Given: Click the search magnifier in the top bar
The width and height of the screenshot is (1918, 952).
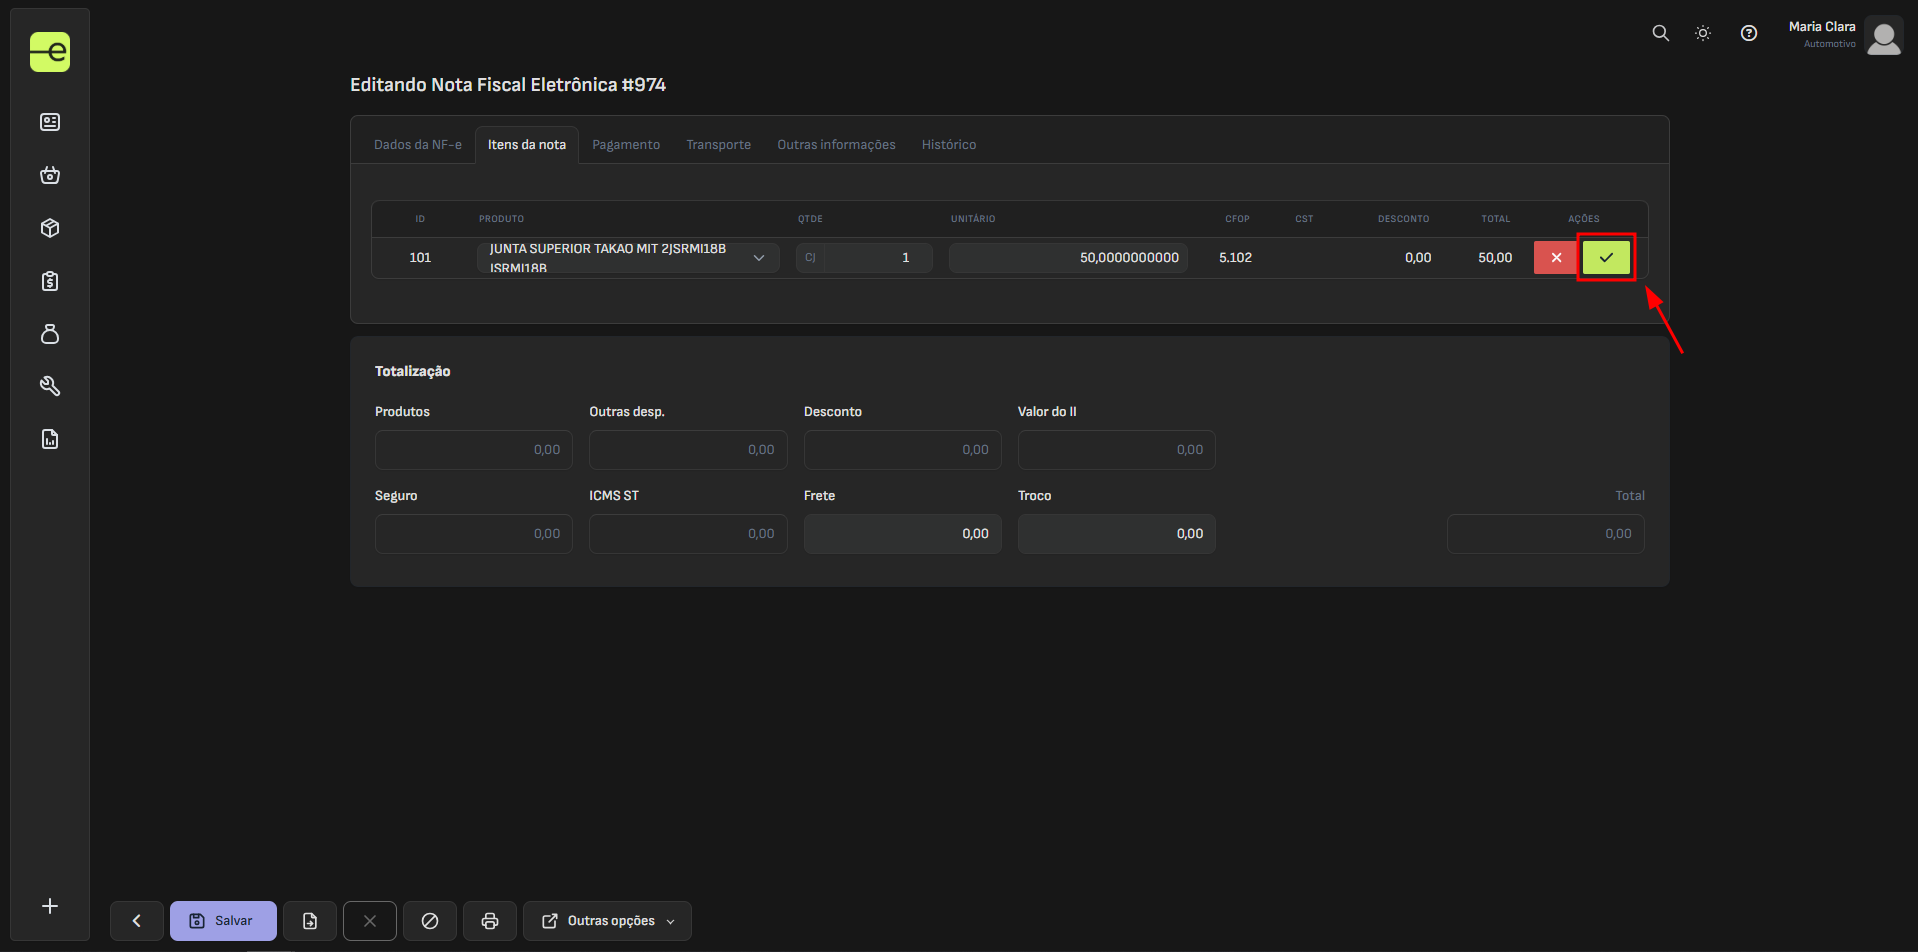Looking at the screenshot, I should point(1660,33).
